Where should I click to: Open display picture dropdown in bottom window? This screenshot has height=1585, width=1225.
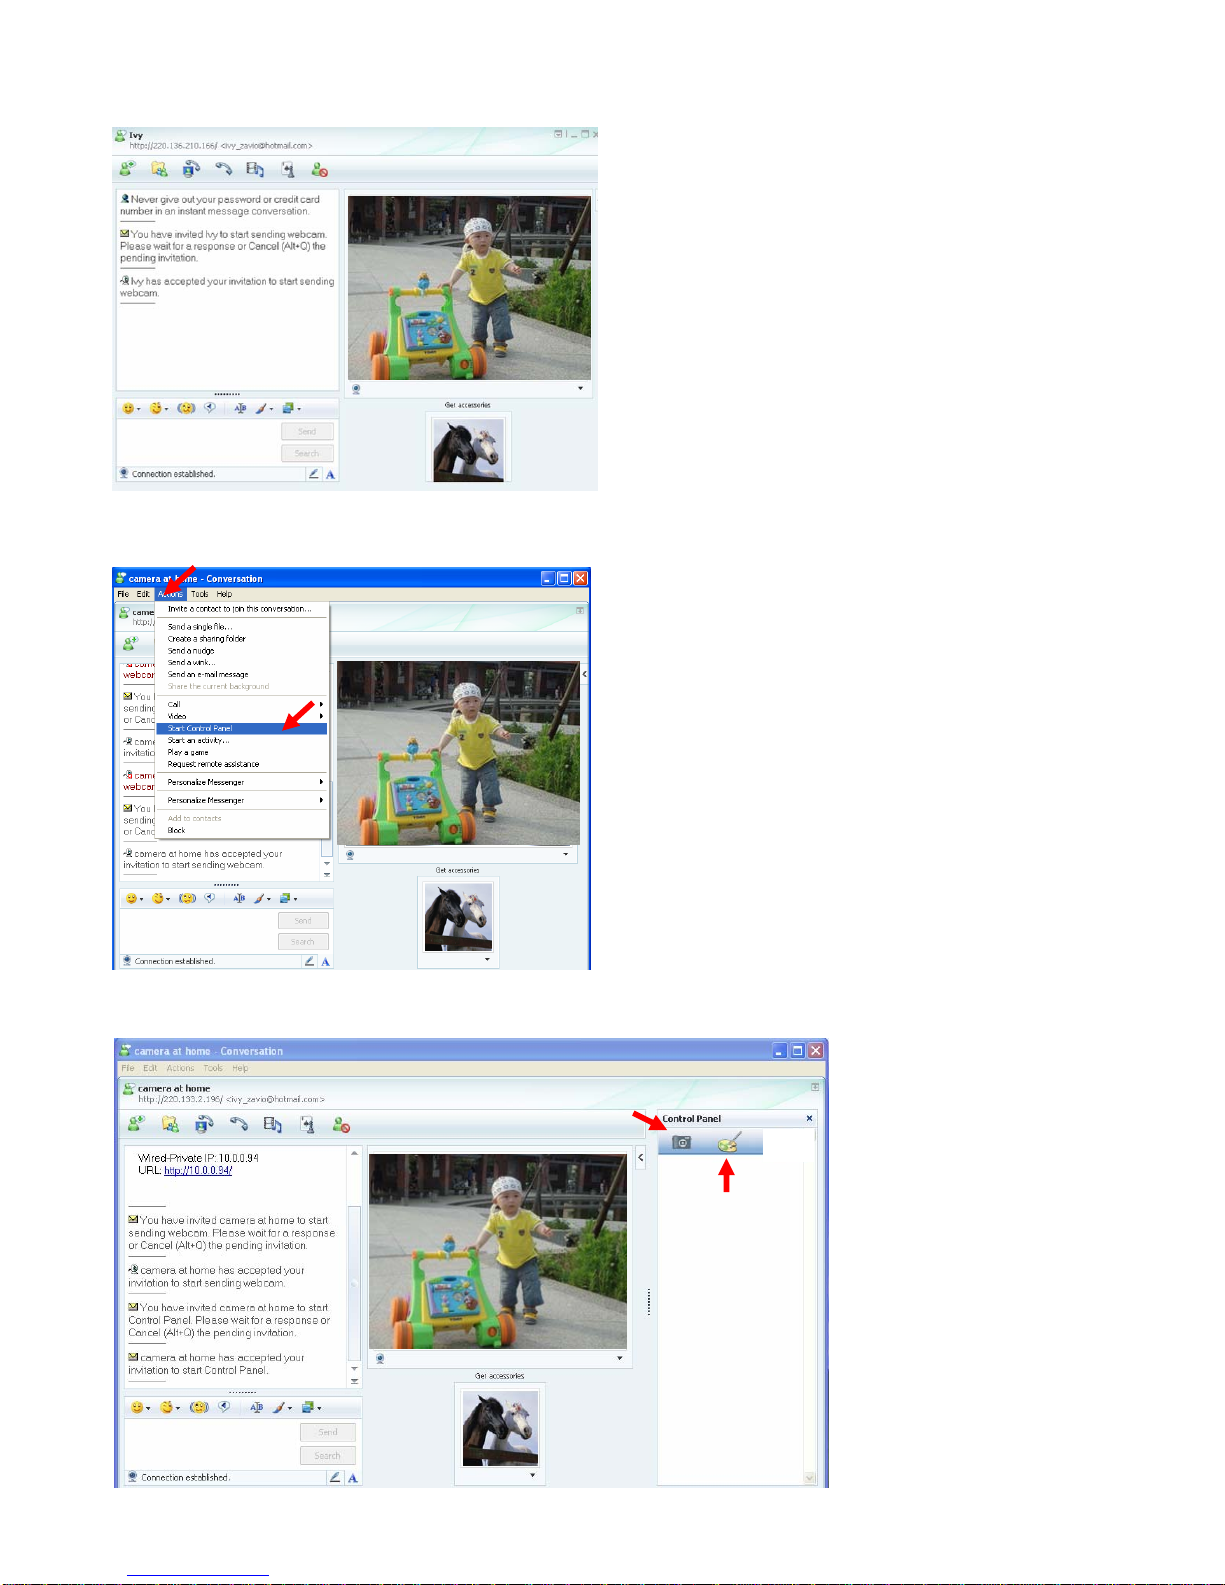coord(532,1475)
